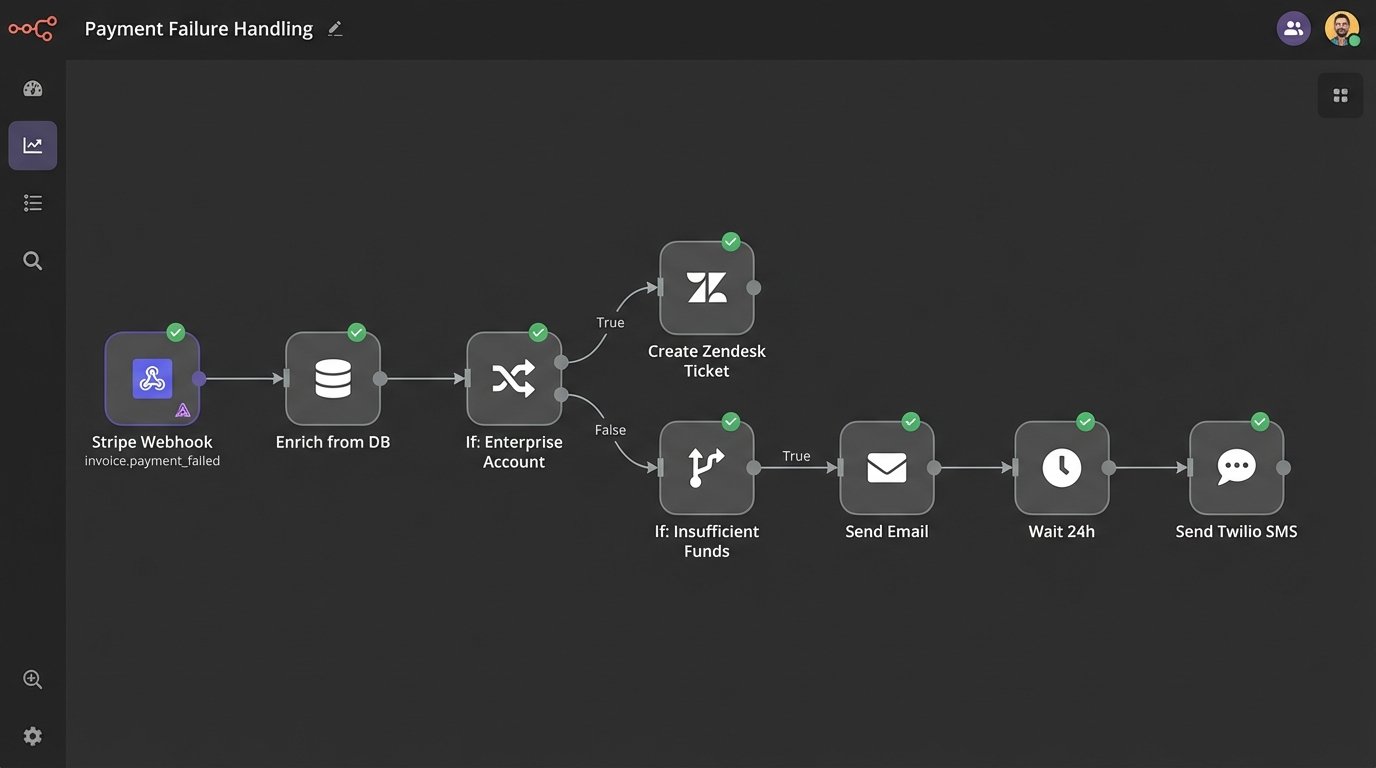Viewport: 1376px width, 768px height.
Task: Select the Send Twilio SMS node
Action: pyautogui.click(x=1237, y=467)
